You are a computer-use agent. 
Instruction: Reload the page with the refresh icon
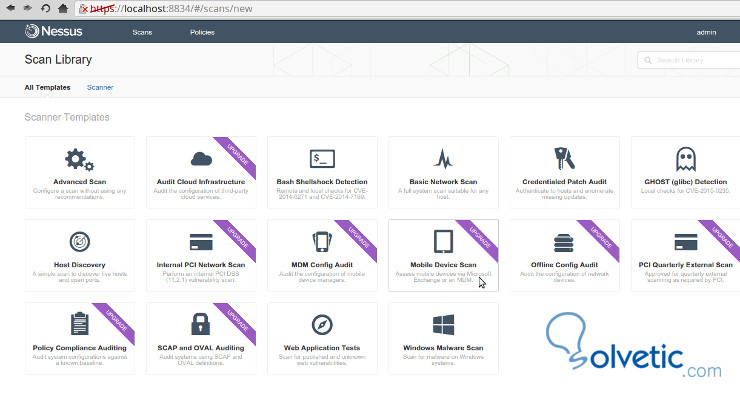[45, 8]
